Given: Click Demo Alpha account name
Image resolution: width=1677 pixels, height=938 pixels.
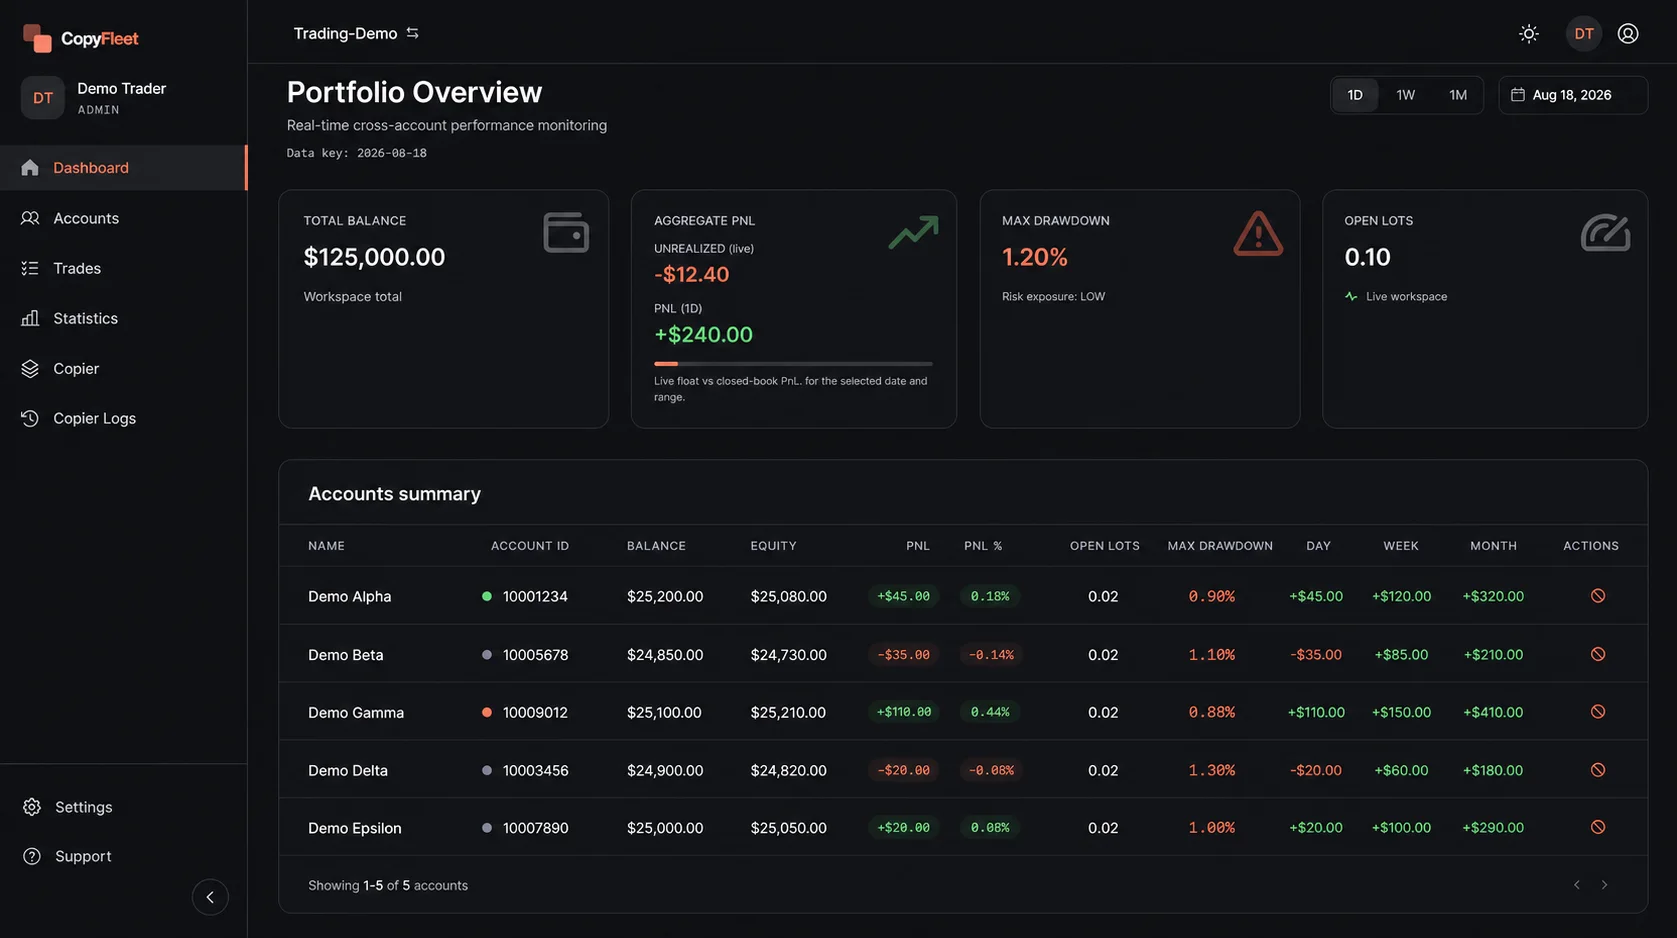Looking at the screenshot, I should (350, 596).
